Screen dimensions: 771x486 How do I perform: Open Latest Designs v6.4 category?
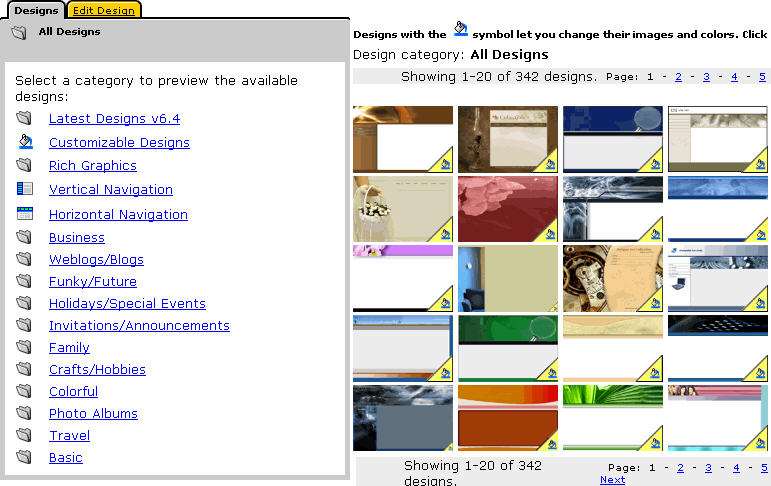click(x=115, y=119)
